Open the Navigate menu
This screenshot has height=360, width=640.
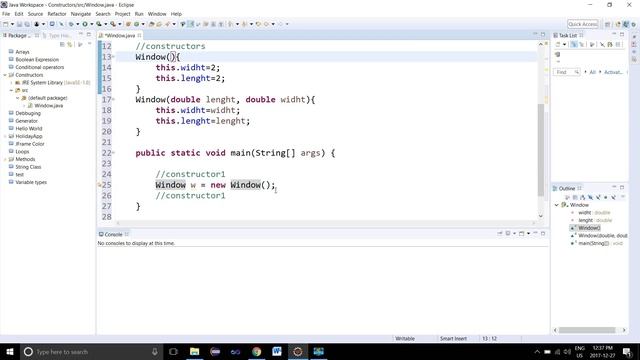pos(81,14)
